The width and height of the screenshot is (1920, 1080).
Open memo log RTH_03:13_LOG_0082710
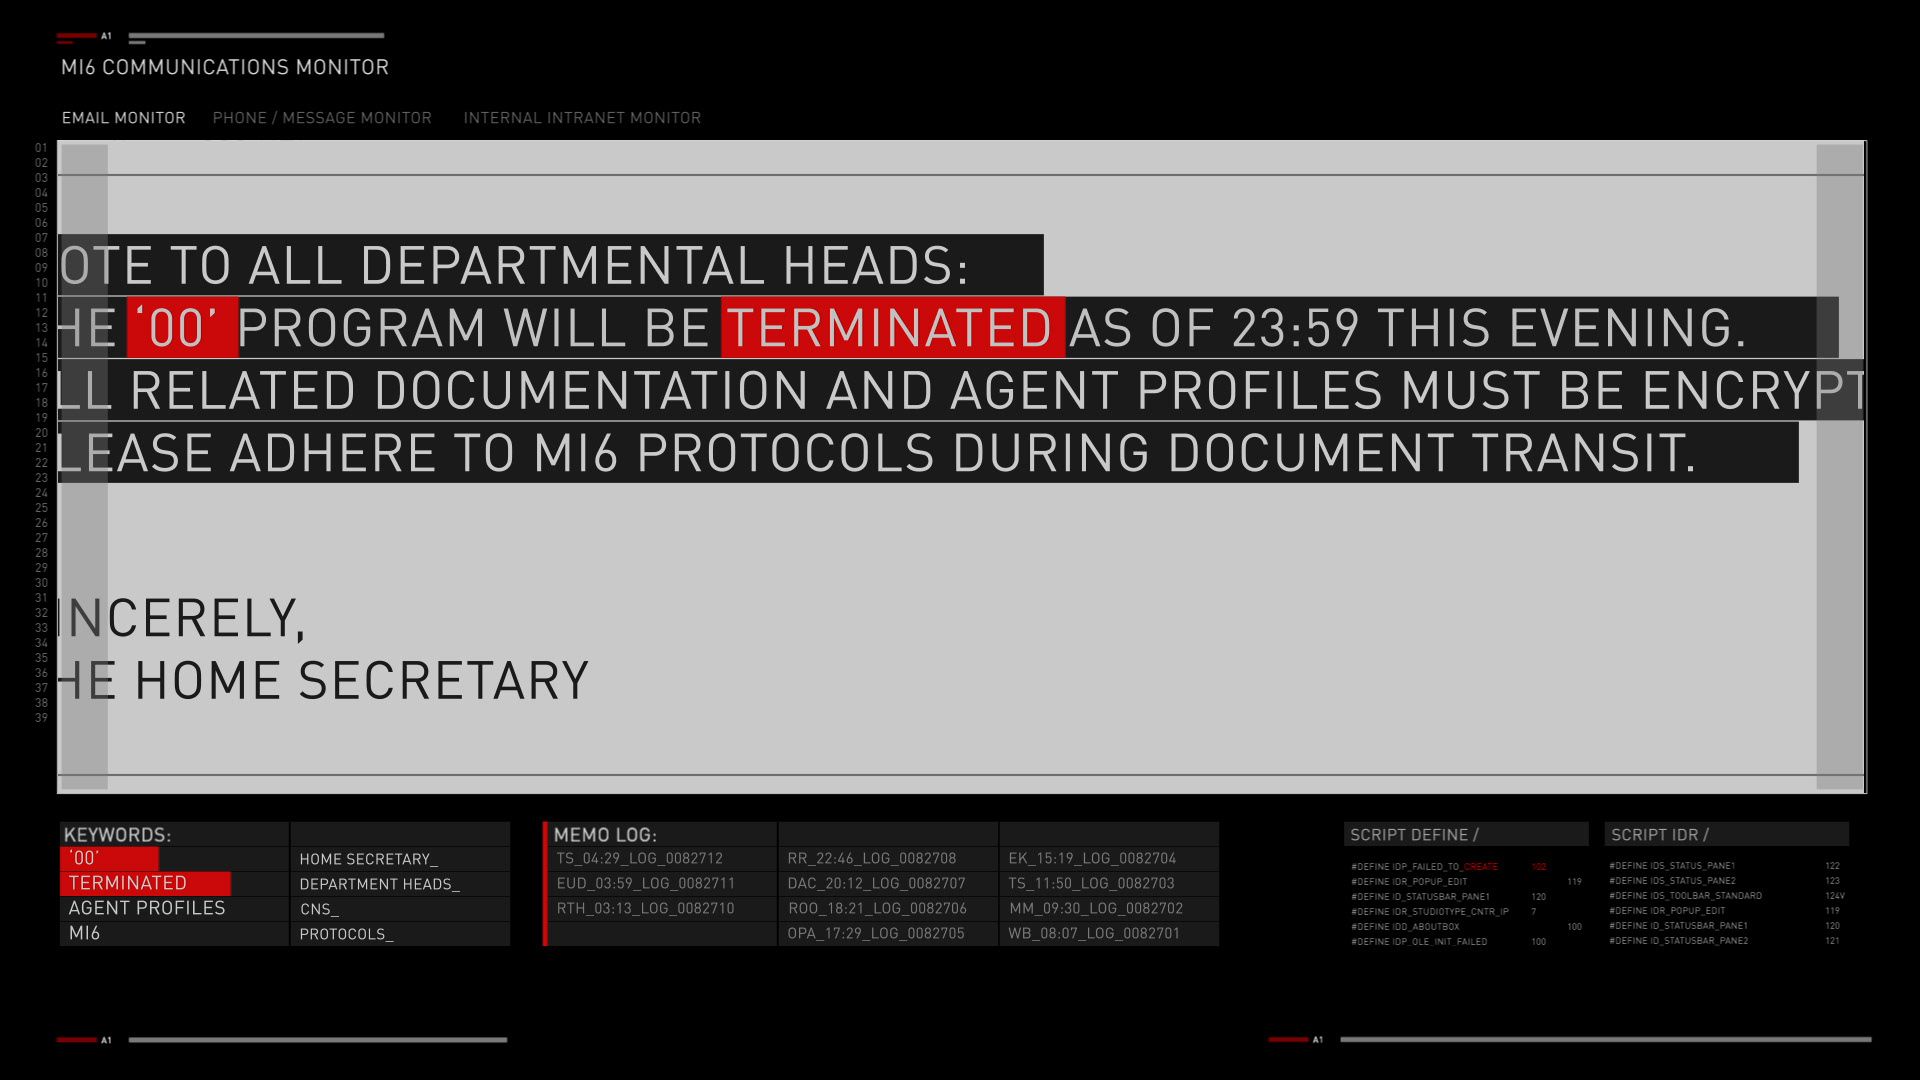point(645,908)
